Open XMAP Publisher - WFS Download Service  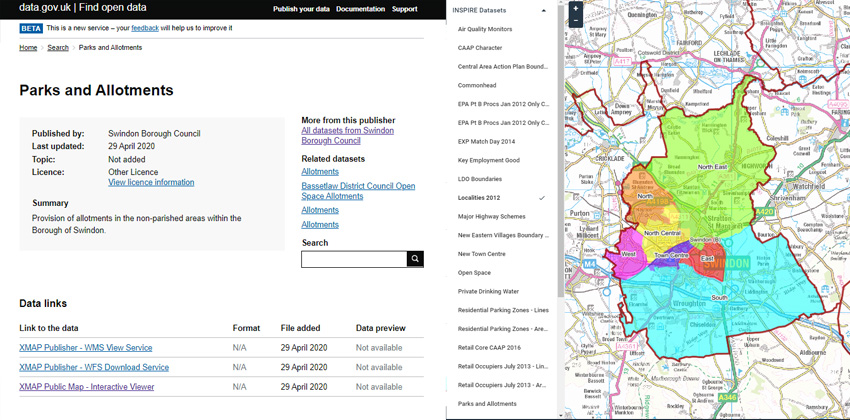point(94,367)
